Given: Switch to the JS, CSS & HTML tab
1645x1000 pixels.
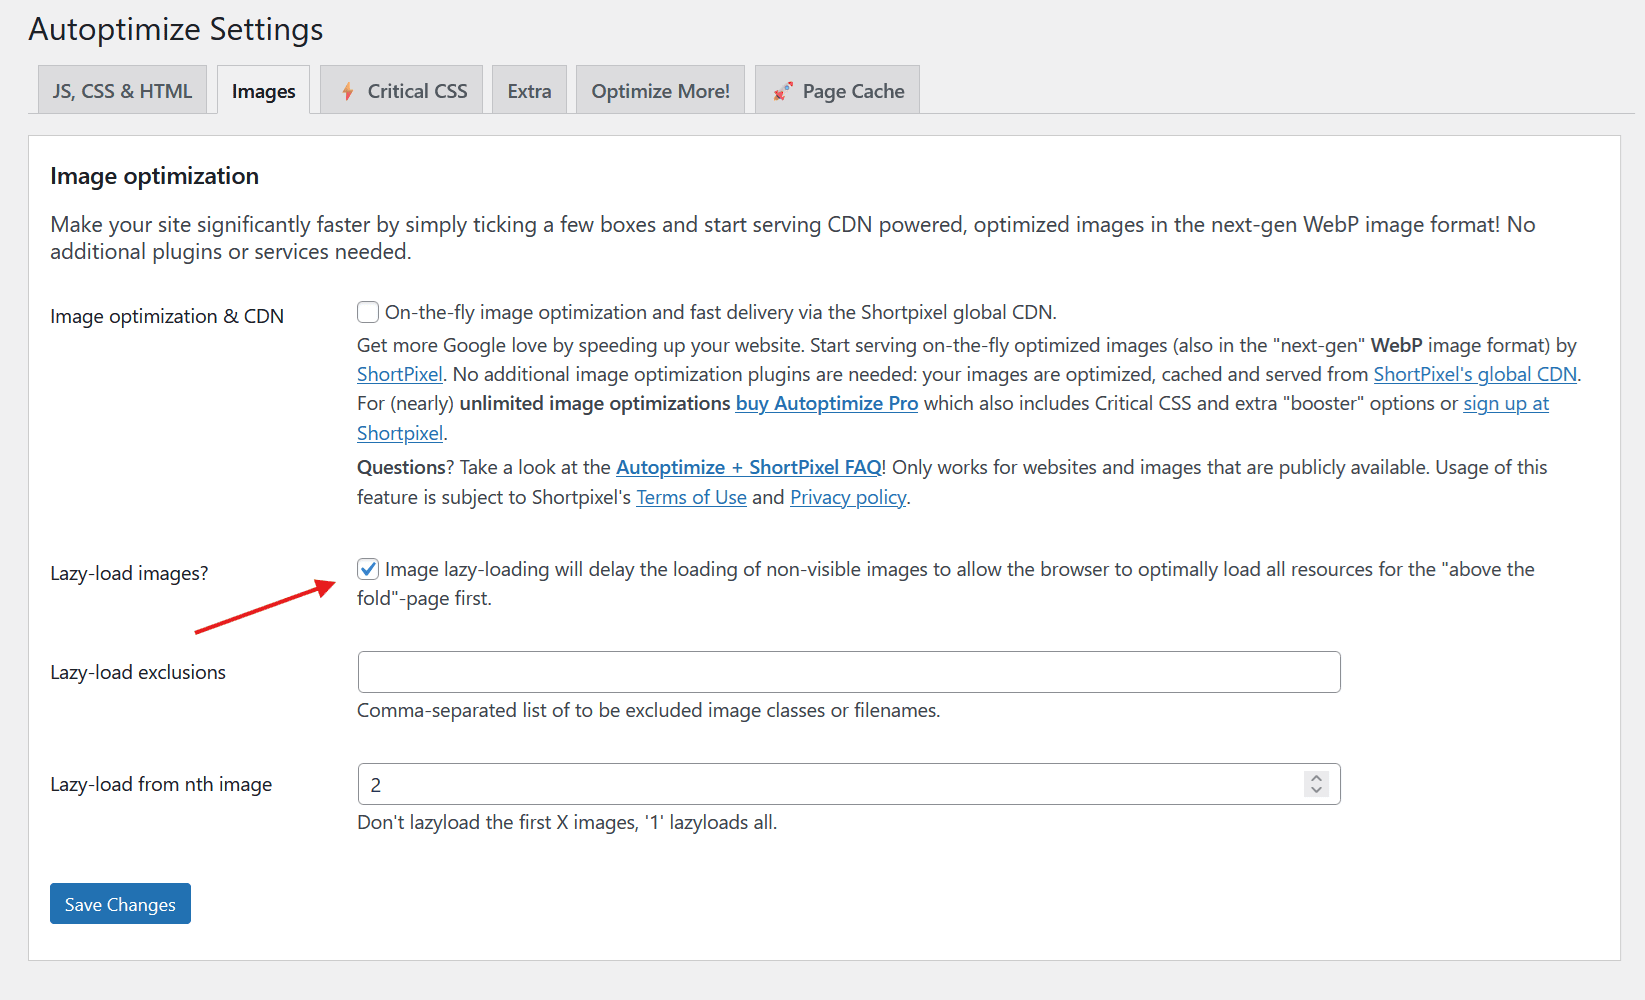Looking at the screenshot, I should coord(121,90).
